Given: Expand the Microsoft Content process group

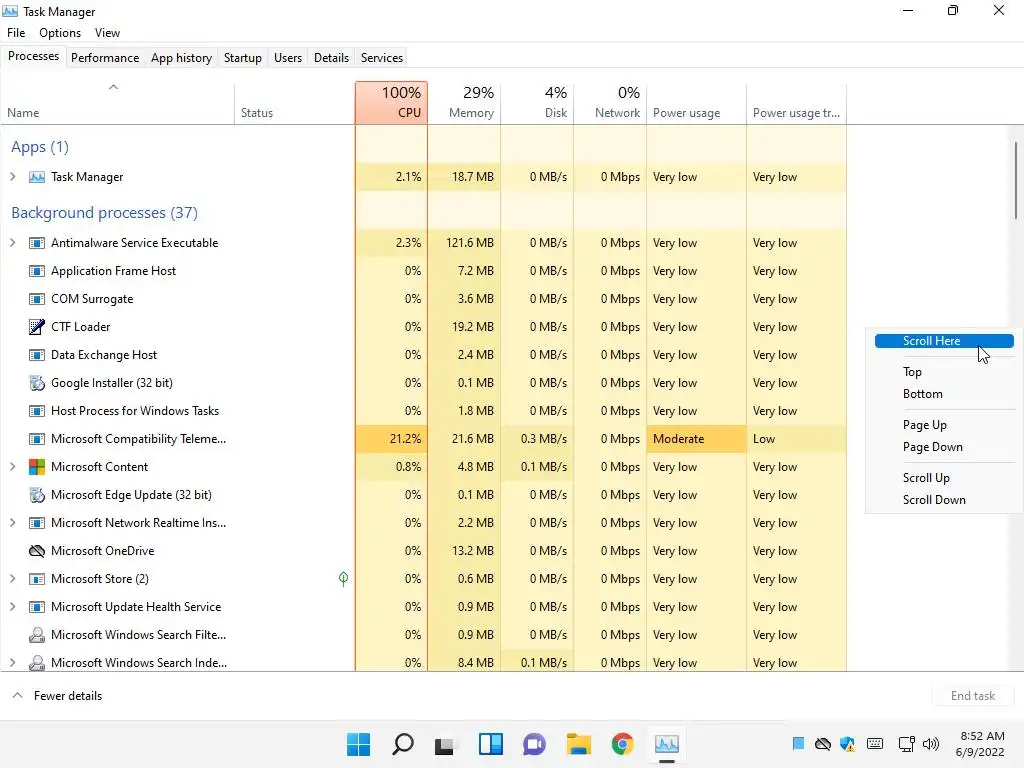Looking at the screenshot, I should [12, 467].
